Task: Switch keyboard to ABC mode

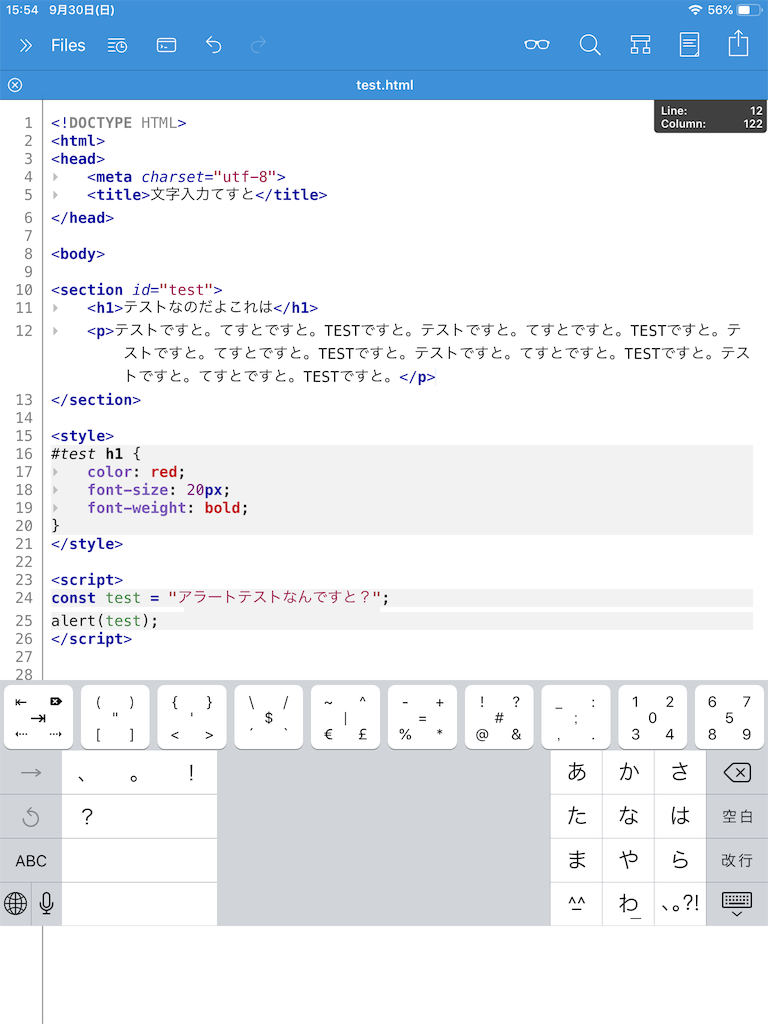Action: click(31, 861)
